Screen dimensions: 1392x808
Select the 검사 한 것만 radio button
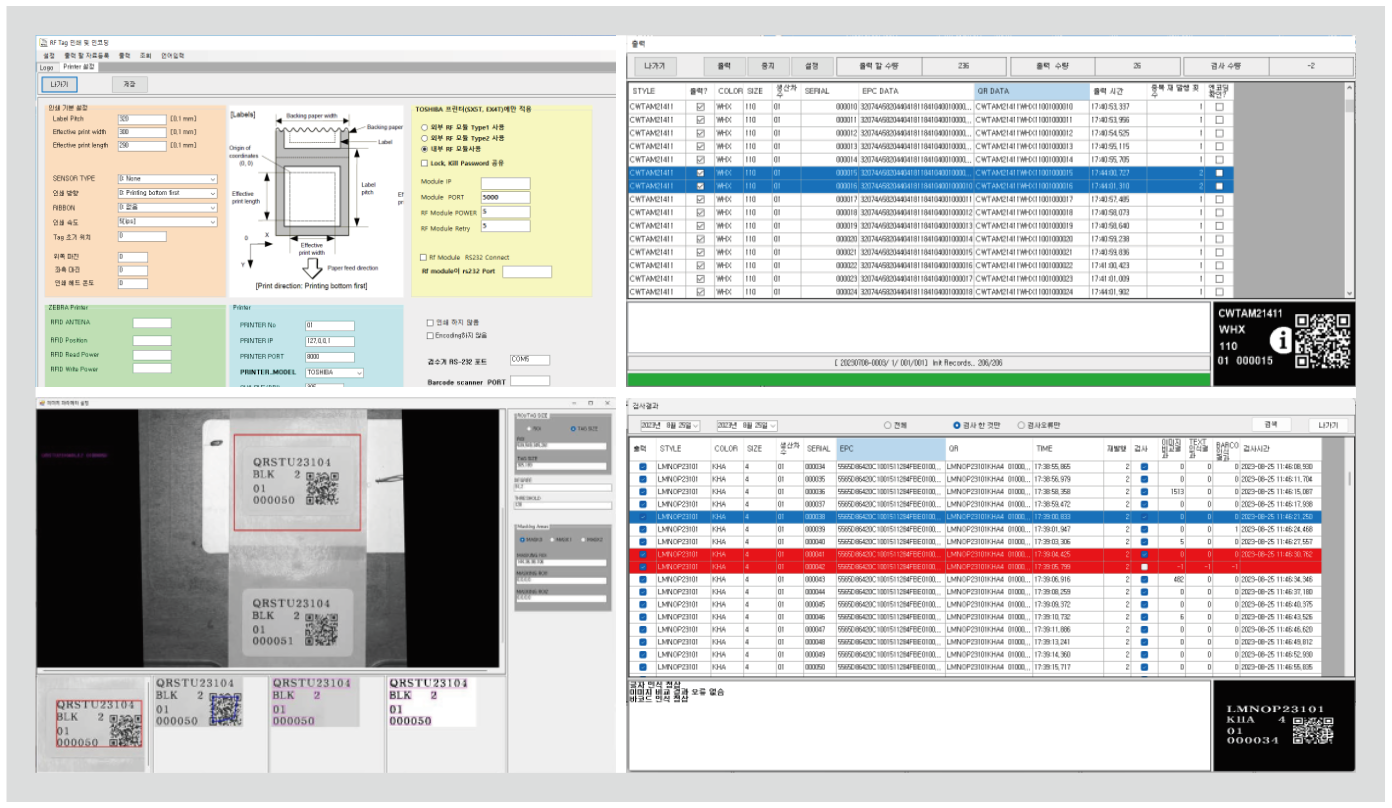point(957,425)
